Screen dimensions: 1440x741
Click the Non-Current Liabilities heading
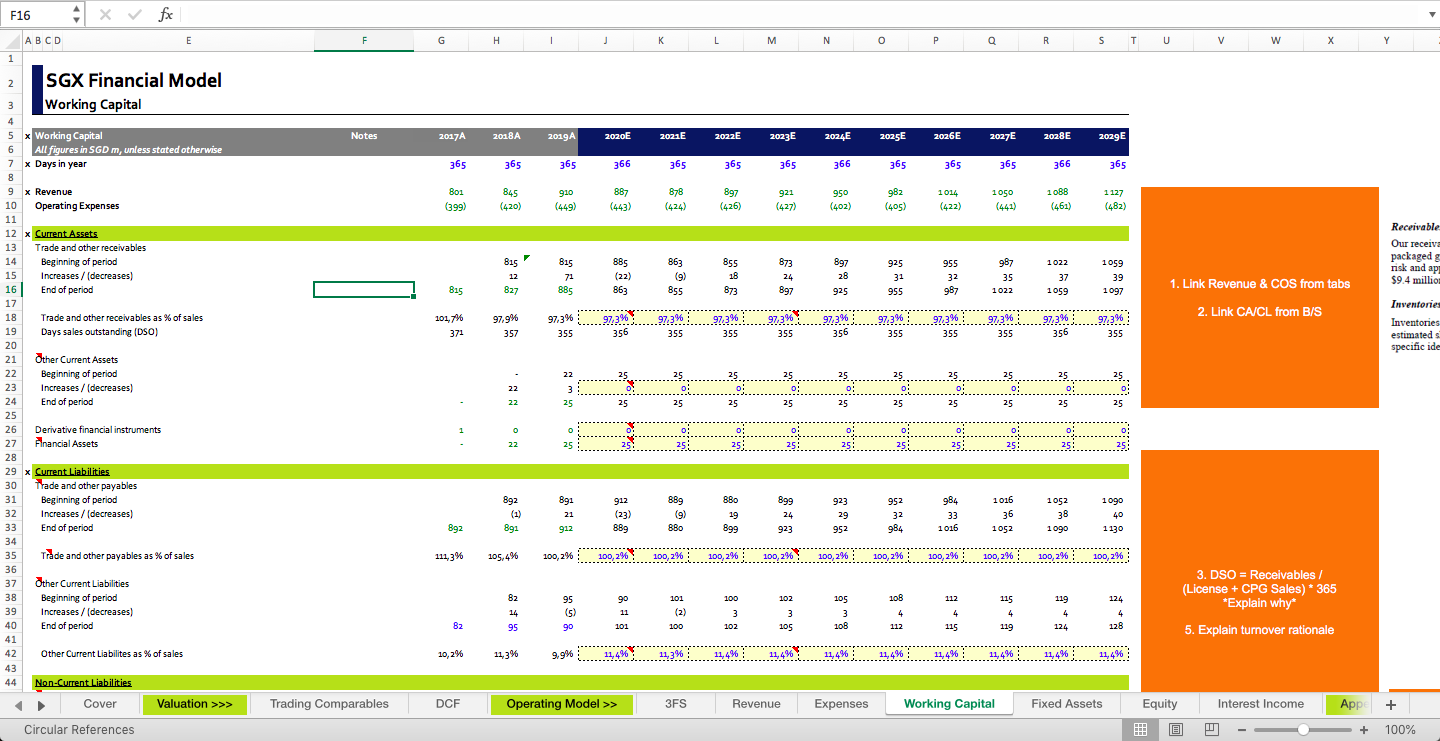point(83,682)
